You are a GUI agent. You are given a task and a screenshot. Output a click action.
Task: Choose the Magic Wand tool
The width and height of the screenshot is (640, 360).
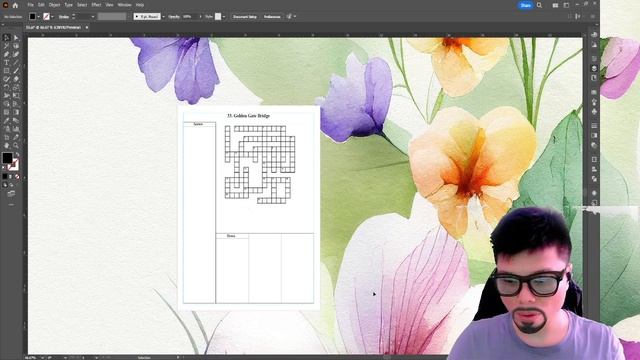coord(7,46)
